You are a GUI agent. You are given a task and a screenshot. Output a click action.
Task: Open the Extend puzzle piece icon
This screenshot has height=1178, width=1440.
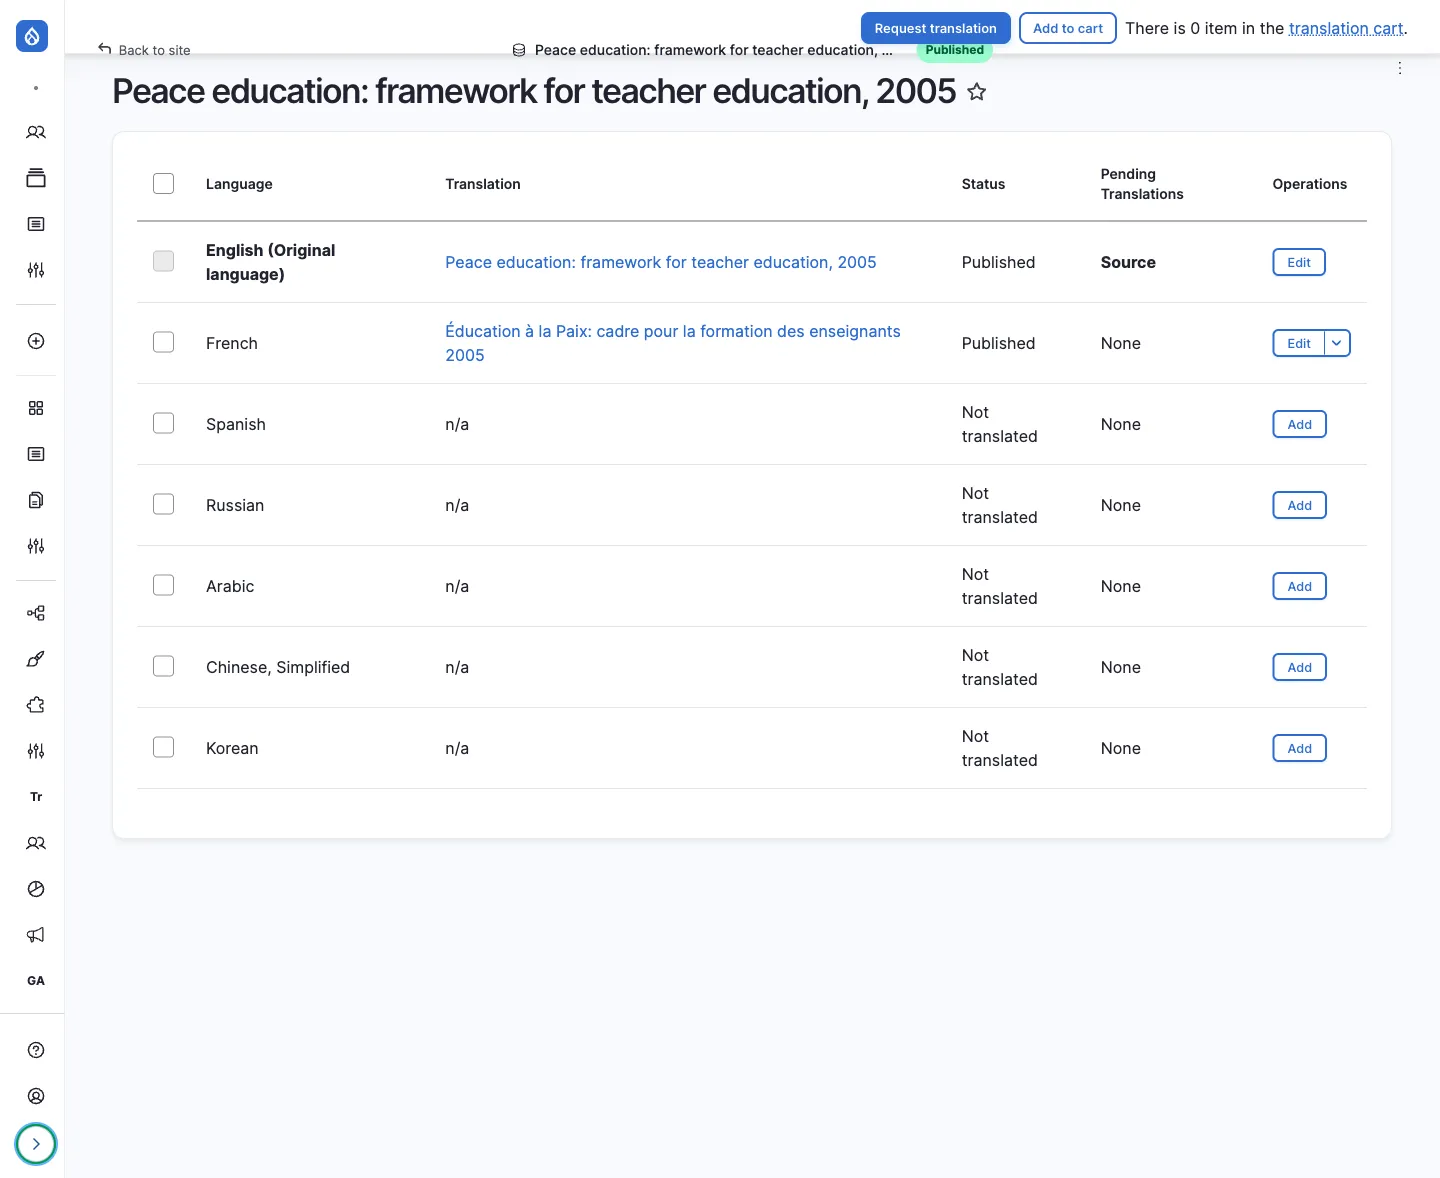pyautogui.click(x=36, y=705)
